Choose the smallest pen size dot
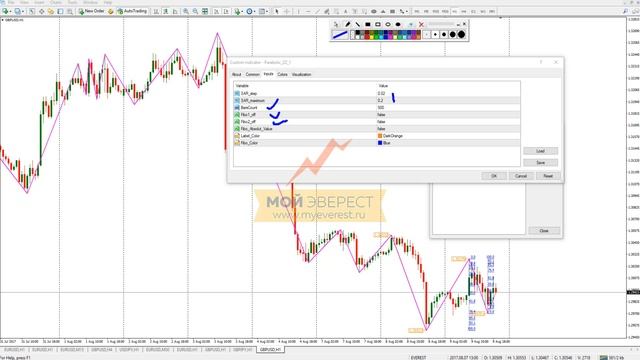The height and width of the screenshot is (360, 640). 427,34
